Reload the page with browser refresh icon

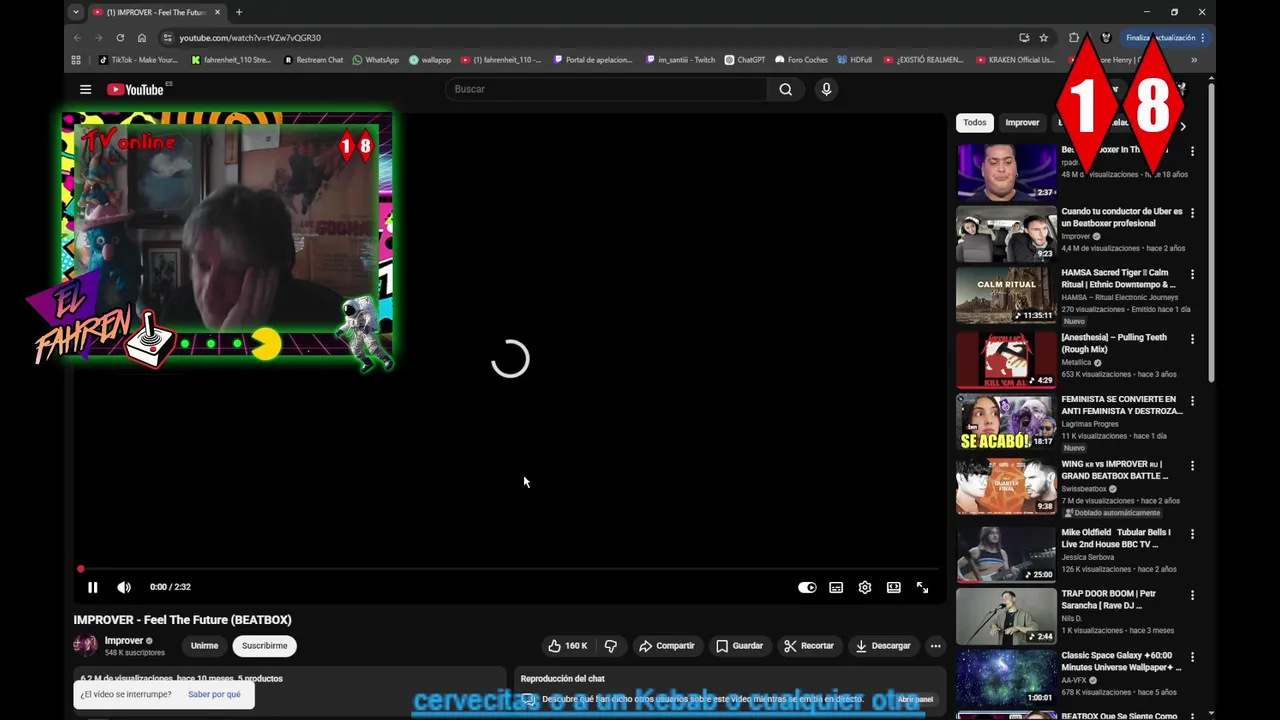(x=120, y=38)
